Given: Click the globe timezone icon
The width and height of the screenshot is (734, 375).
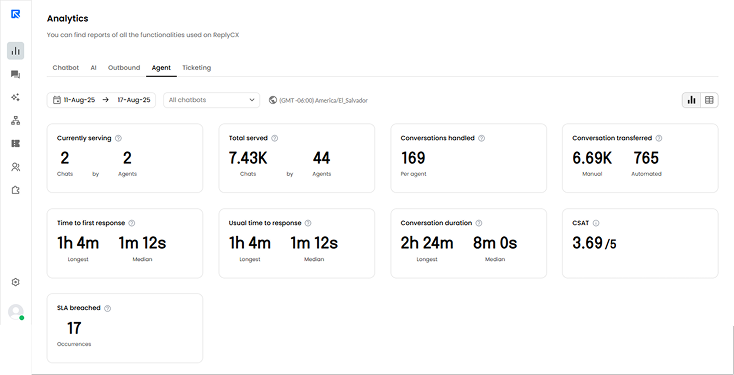Looking at the screenshot, I should point(273,100).
